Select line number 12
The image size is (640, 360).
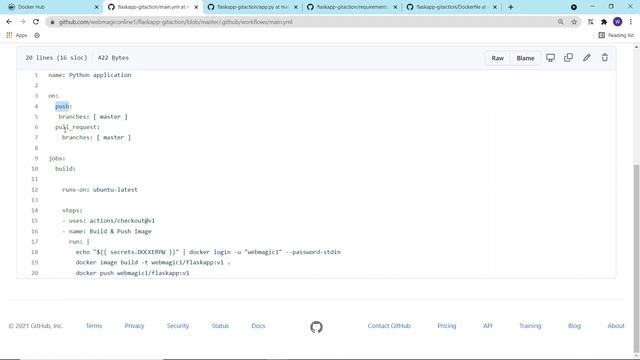(x=35, y=189)
